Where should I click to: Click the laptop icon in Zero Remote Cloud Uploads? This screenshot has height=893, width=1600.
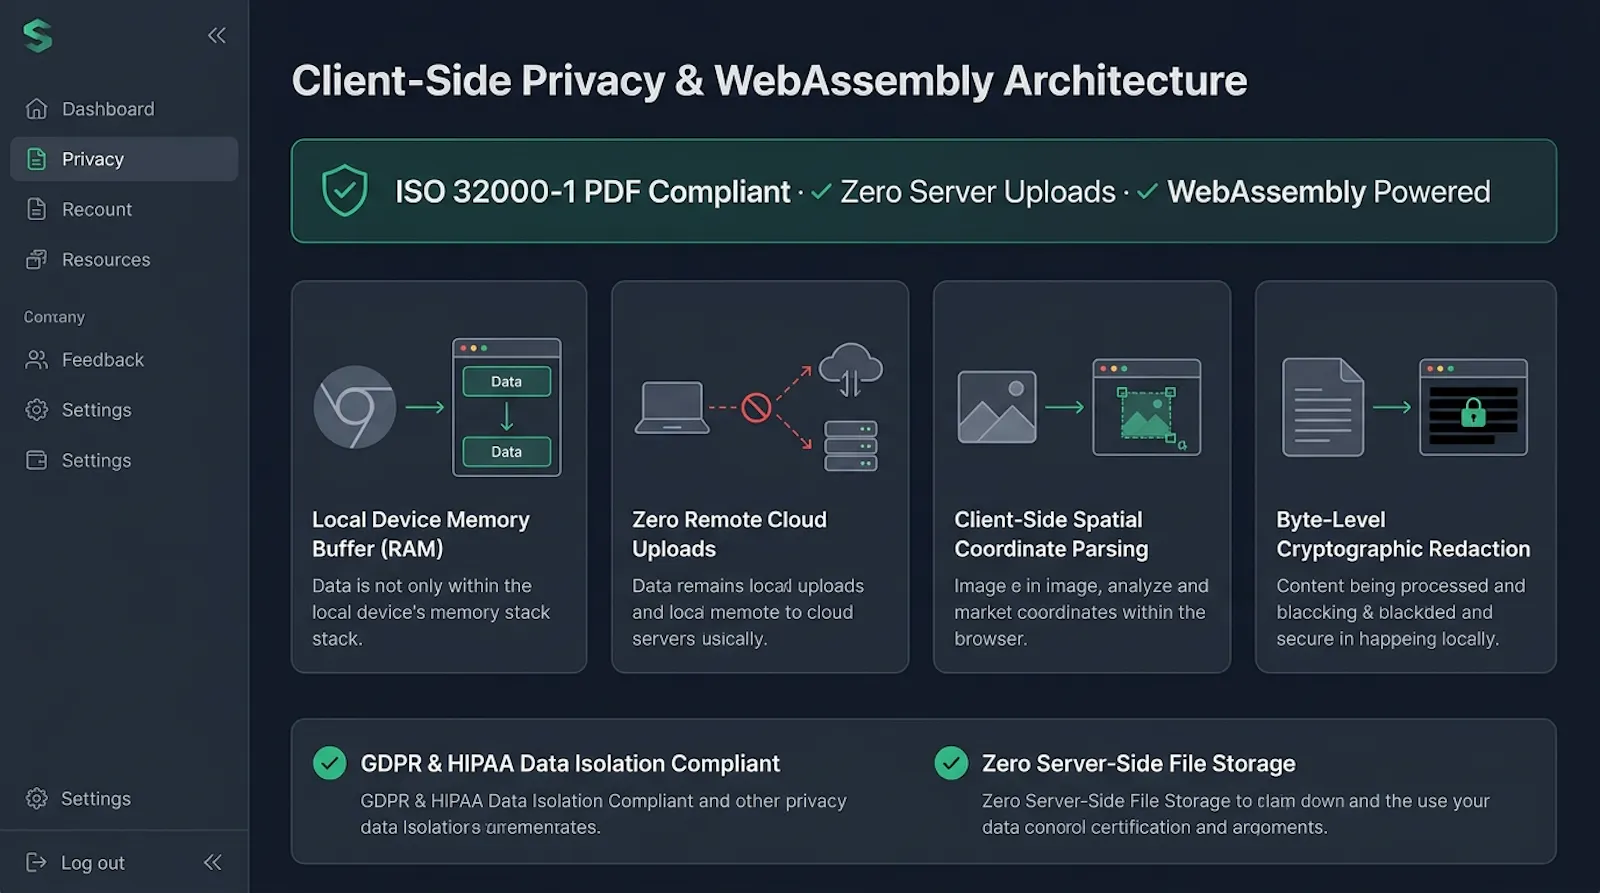pyautogui.click(x=672, y=408)
